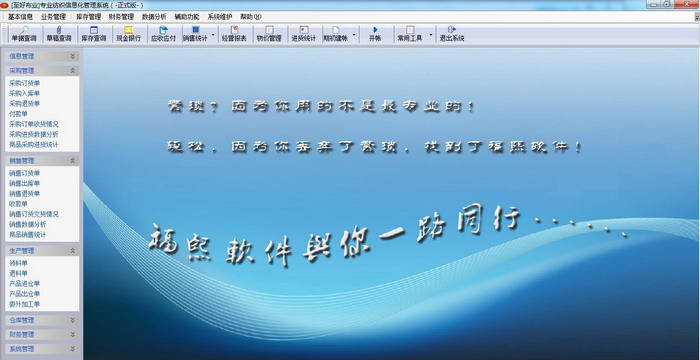
Task: Open the 辅助功能 menu
Action: click(187, 17)
